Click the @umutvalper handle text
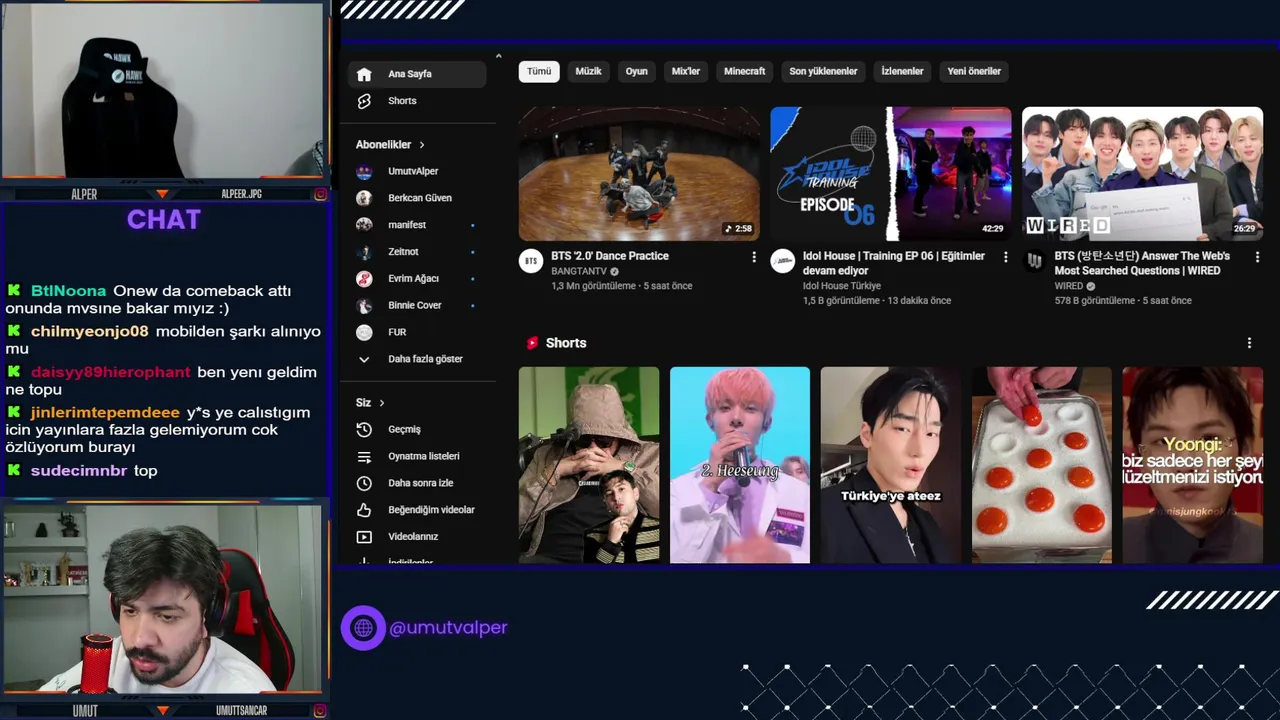The height and width of the screenshot is (720, 1280). click(x=448, y=628)
